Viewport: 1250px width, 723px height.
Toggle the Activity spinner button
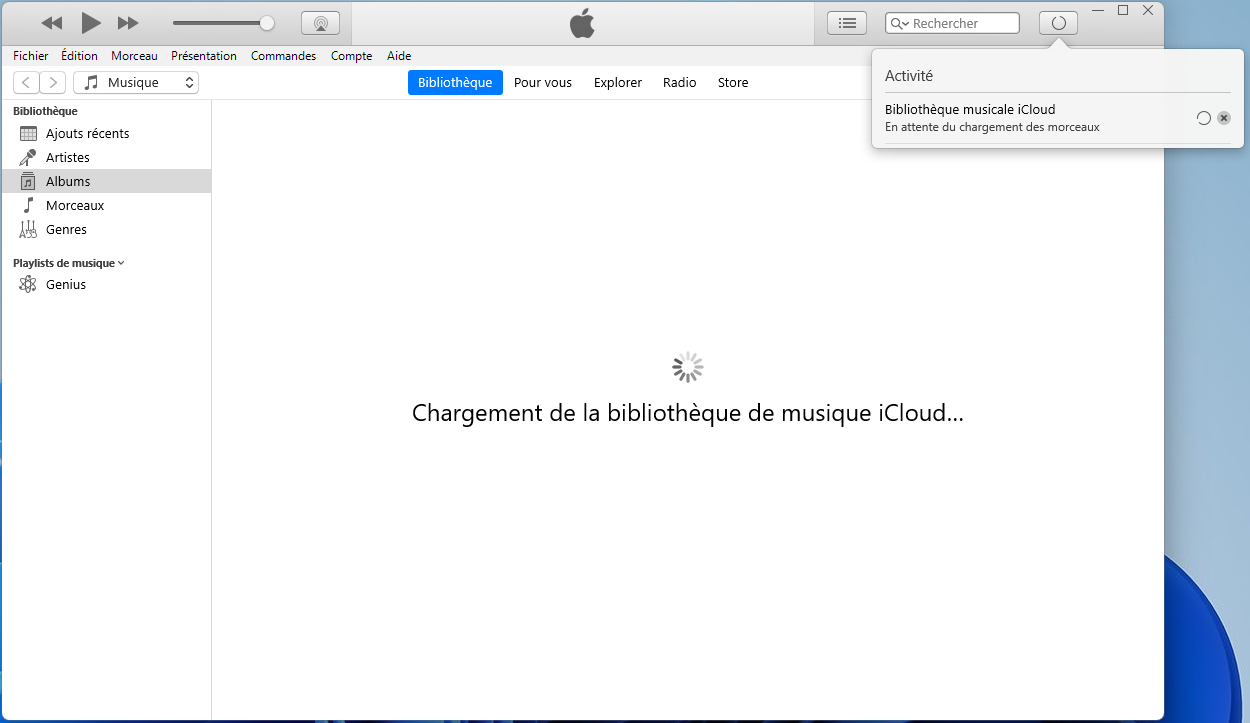click(1059, 23)
